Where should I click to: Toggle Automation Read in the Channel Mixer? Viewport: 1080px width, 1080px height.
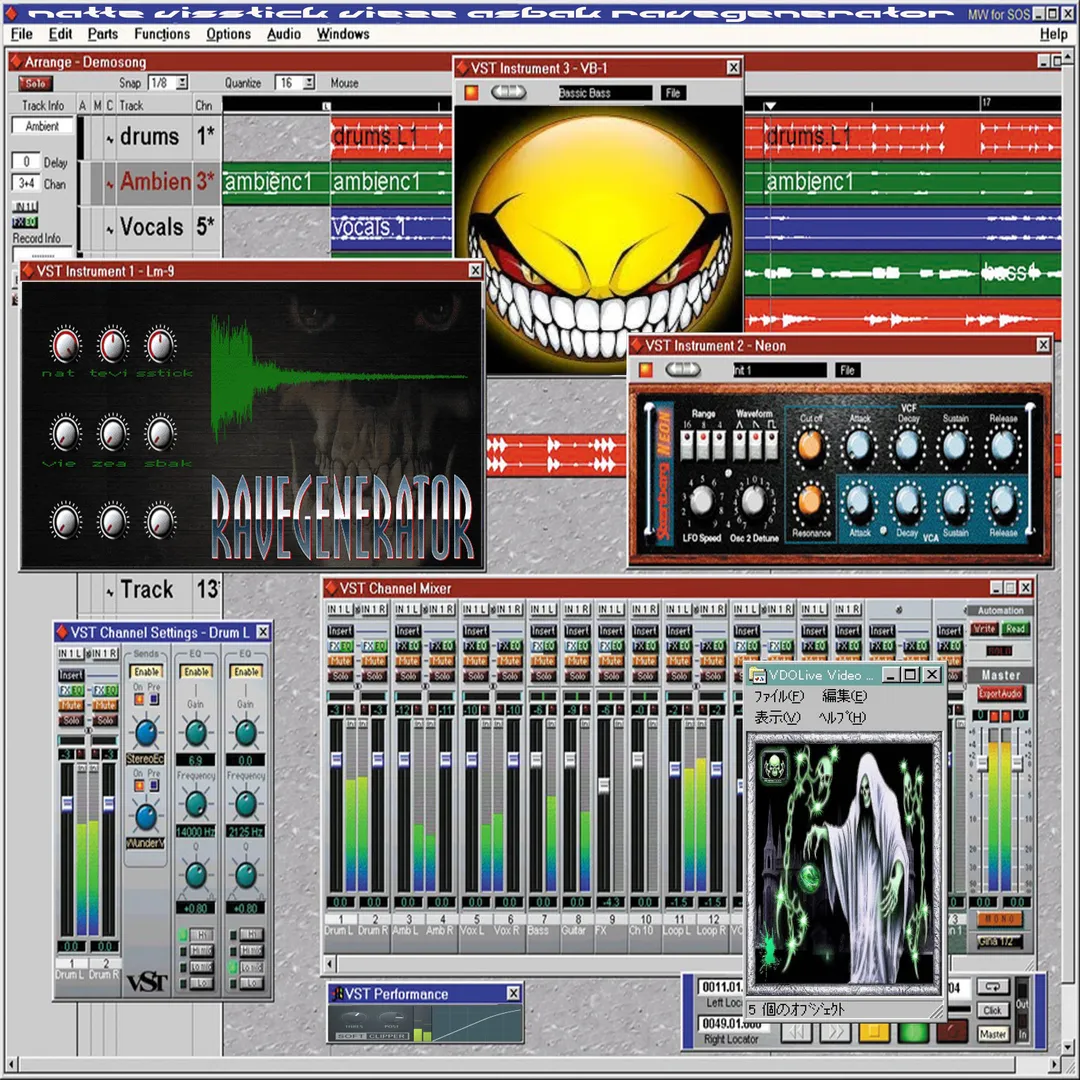coord(1016,629)
